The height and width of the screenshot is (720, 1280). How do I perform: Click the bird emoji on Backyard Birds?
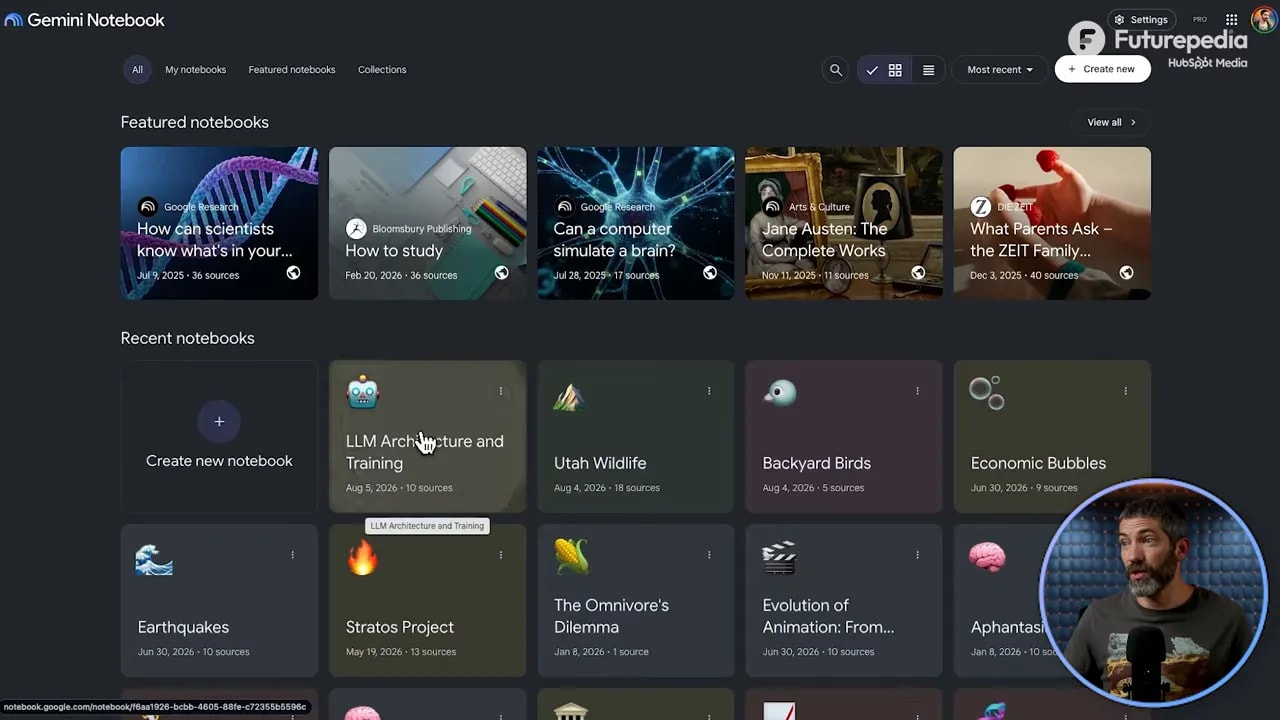[x=779, y=393]
